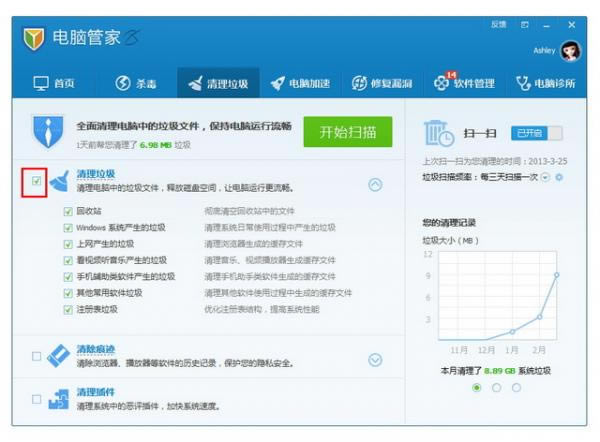Expand the 清除痕迹 section chevron
Viewport: 600px width, 442px height.
coord(375,360)
